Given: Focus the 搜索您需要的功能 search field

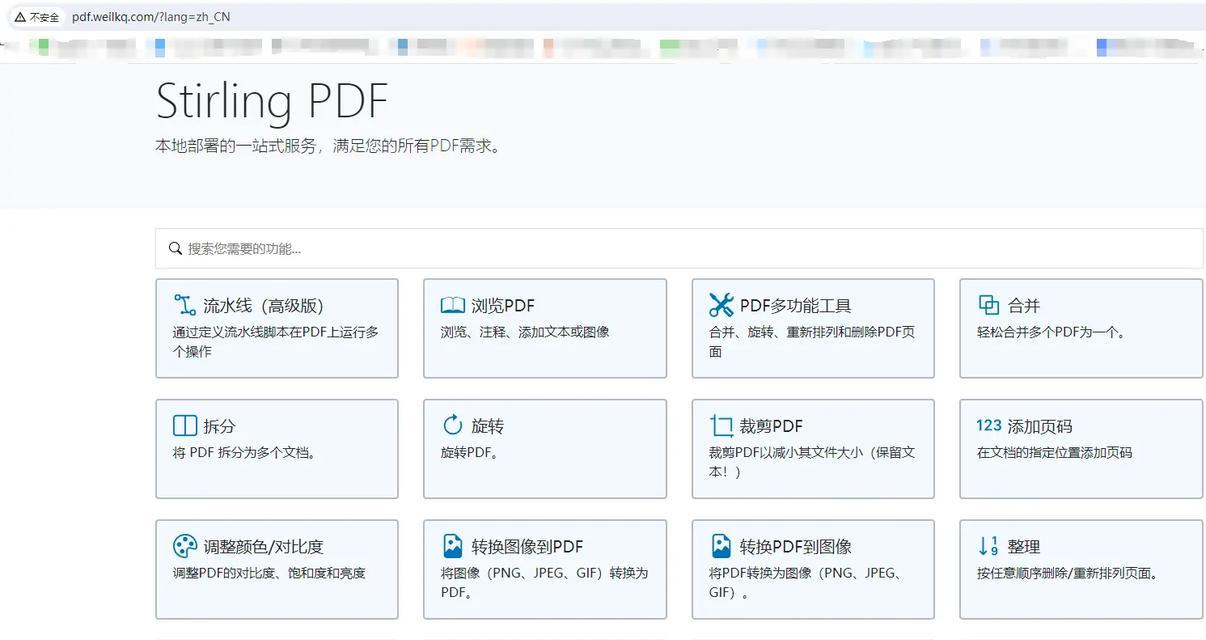Looking at the screenshot, I should coord(679,248).
